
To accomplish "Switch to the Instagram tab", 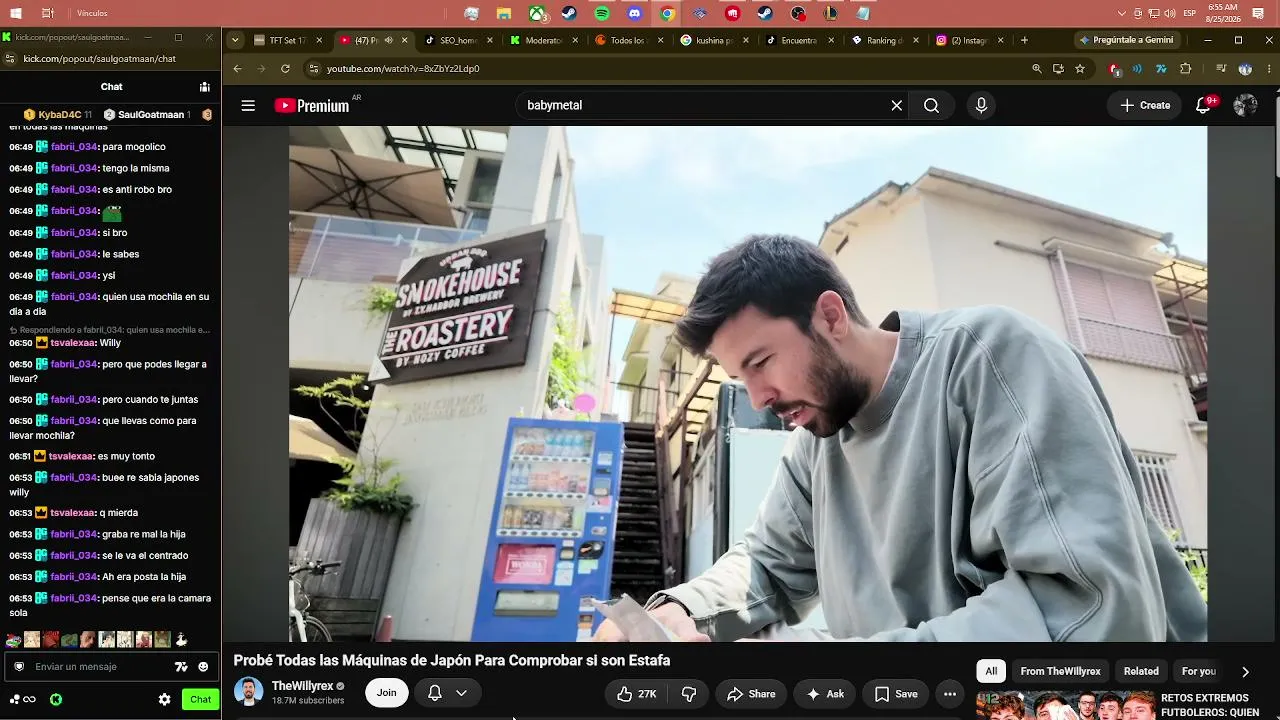I will click(971, 40).
